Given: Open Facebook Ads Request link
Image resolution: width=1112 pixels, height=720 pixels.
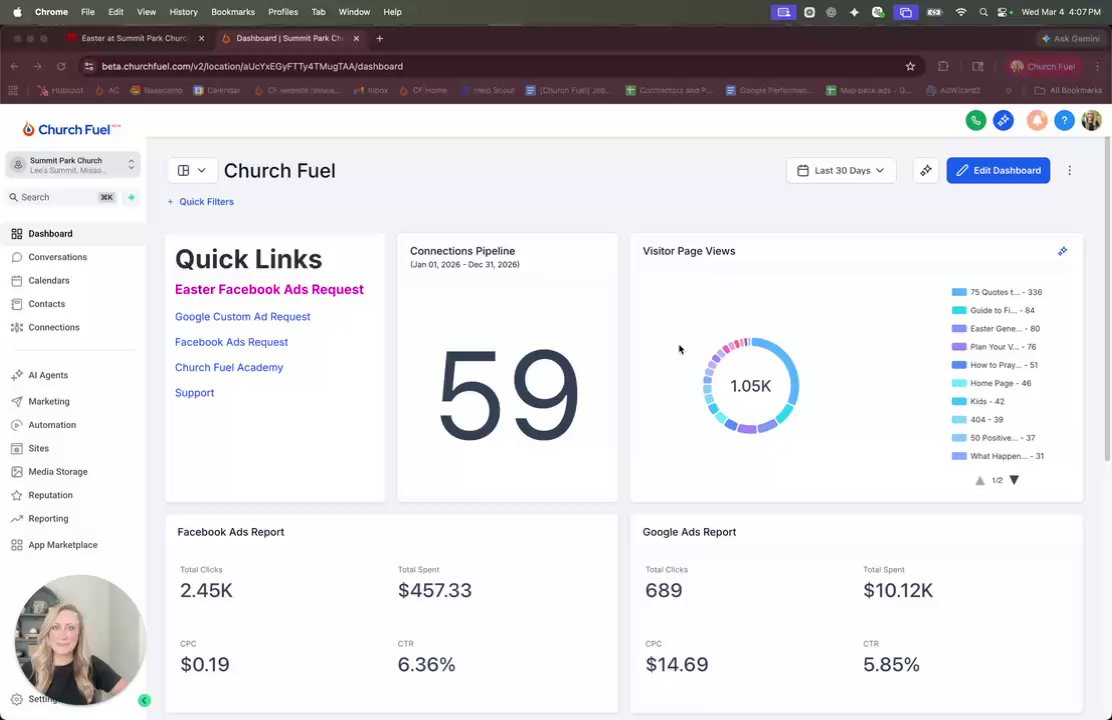Looking at the screenshot, I should tap(231, 342).
